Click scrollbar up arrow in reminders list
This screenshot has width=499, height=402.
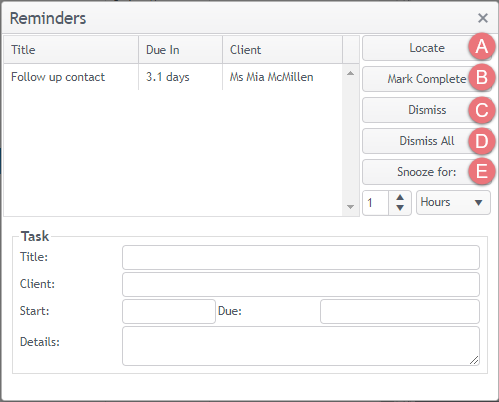(350, 73)
